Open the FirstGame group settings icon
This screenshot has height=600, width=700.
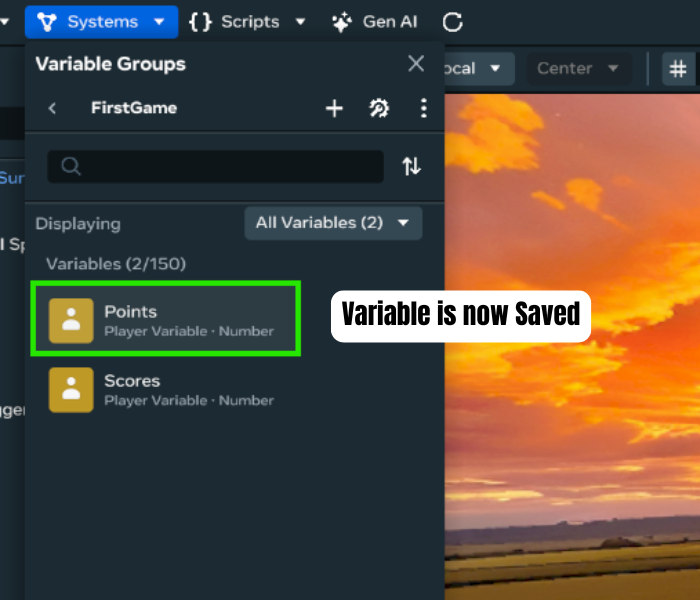[x=379, y=108]
